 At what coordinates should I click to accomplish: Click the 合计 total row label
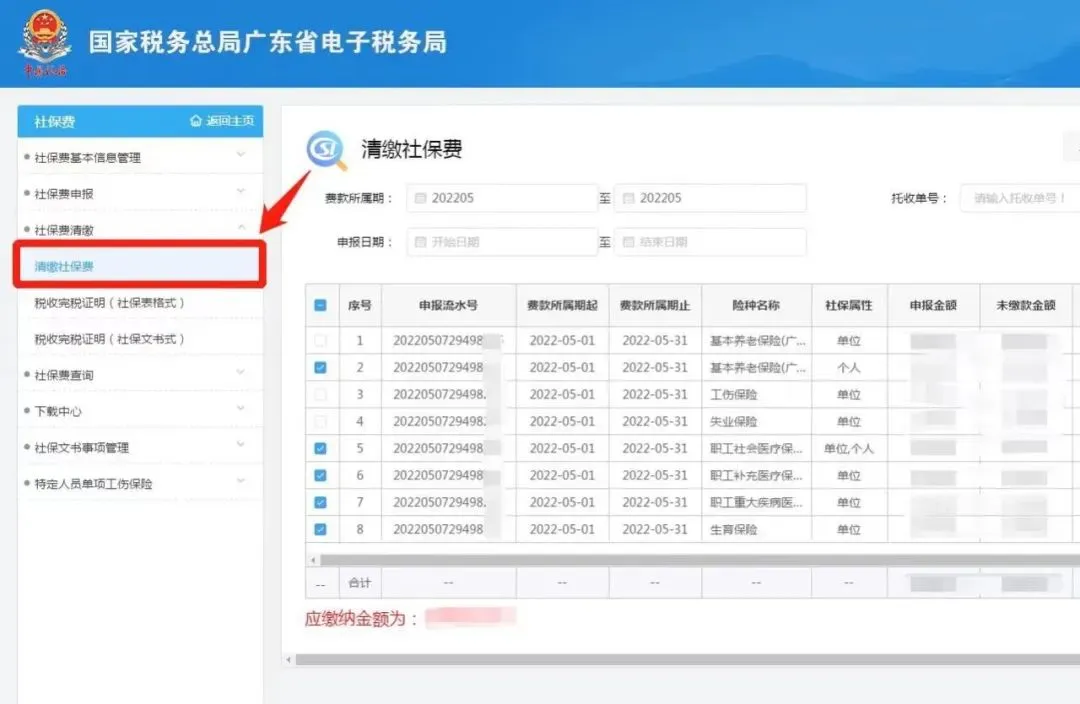(360, 583)
